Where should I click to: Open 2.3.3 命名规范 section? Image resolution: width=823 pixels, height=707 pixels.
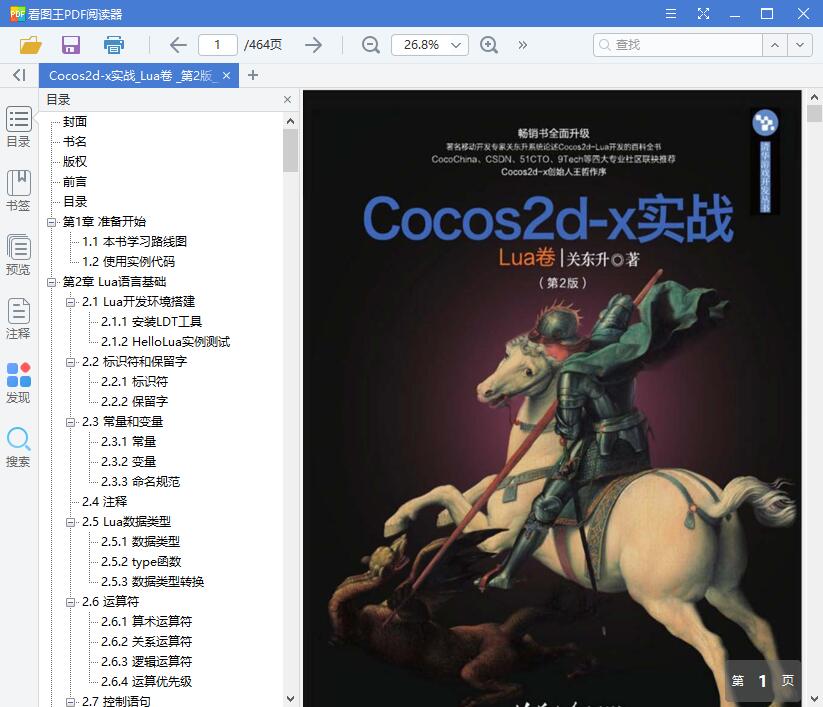(140, 481)
